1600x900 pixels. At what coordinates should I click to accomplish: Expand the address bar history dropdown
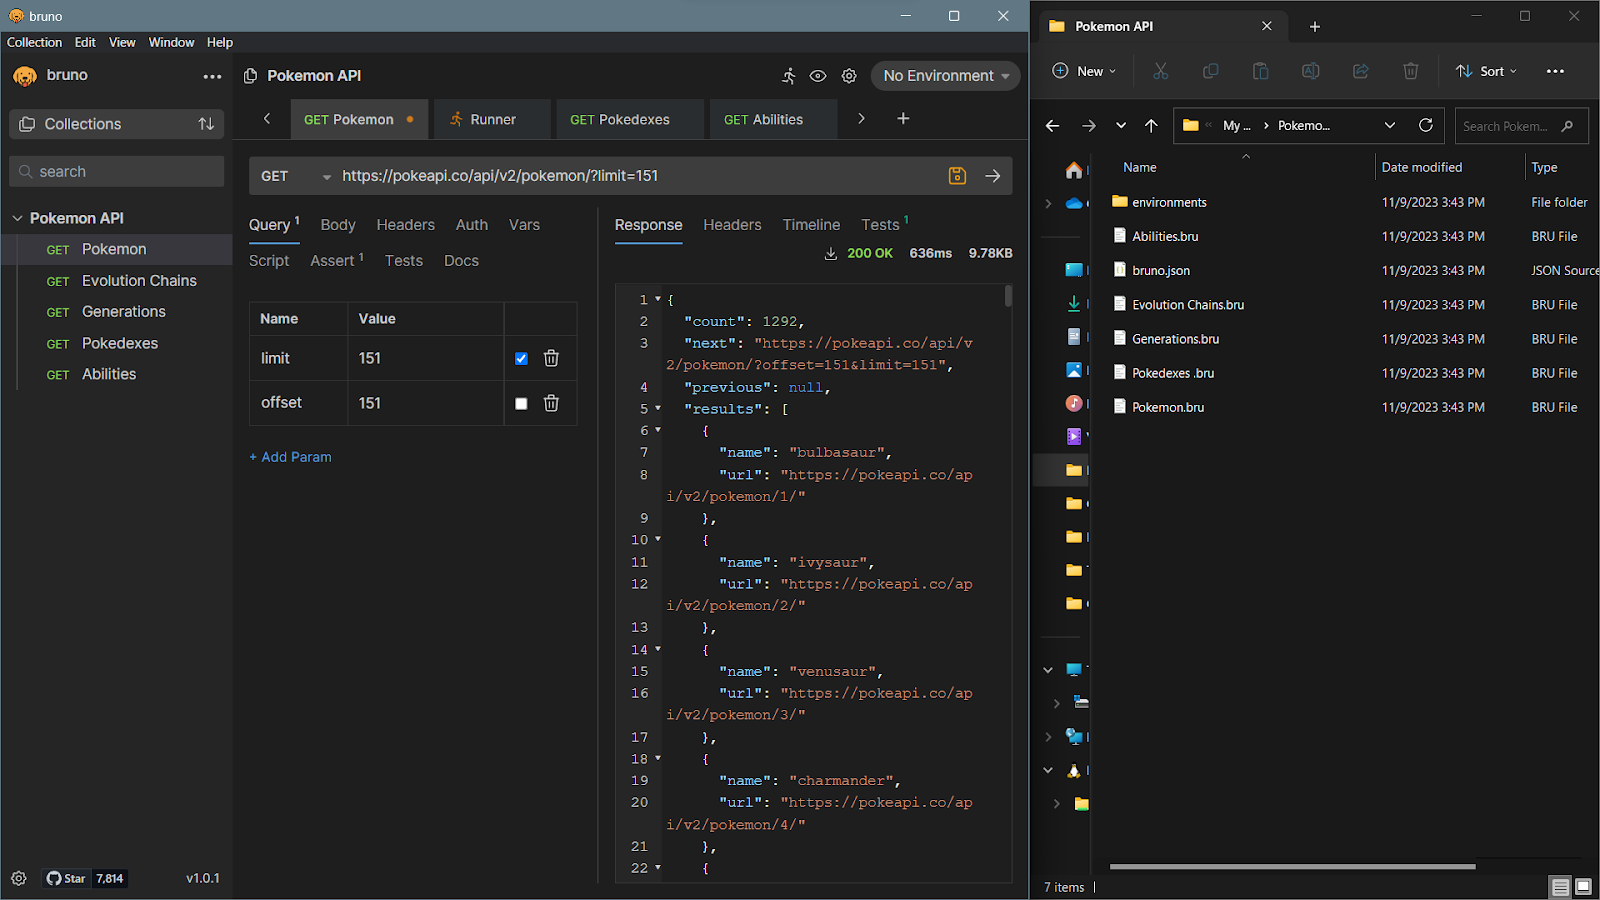[1390, 125]
